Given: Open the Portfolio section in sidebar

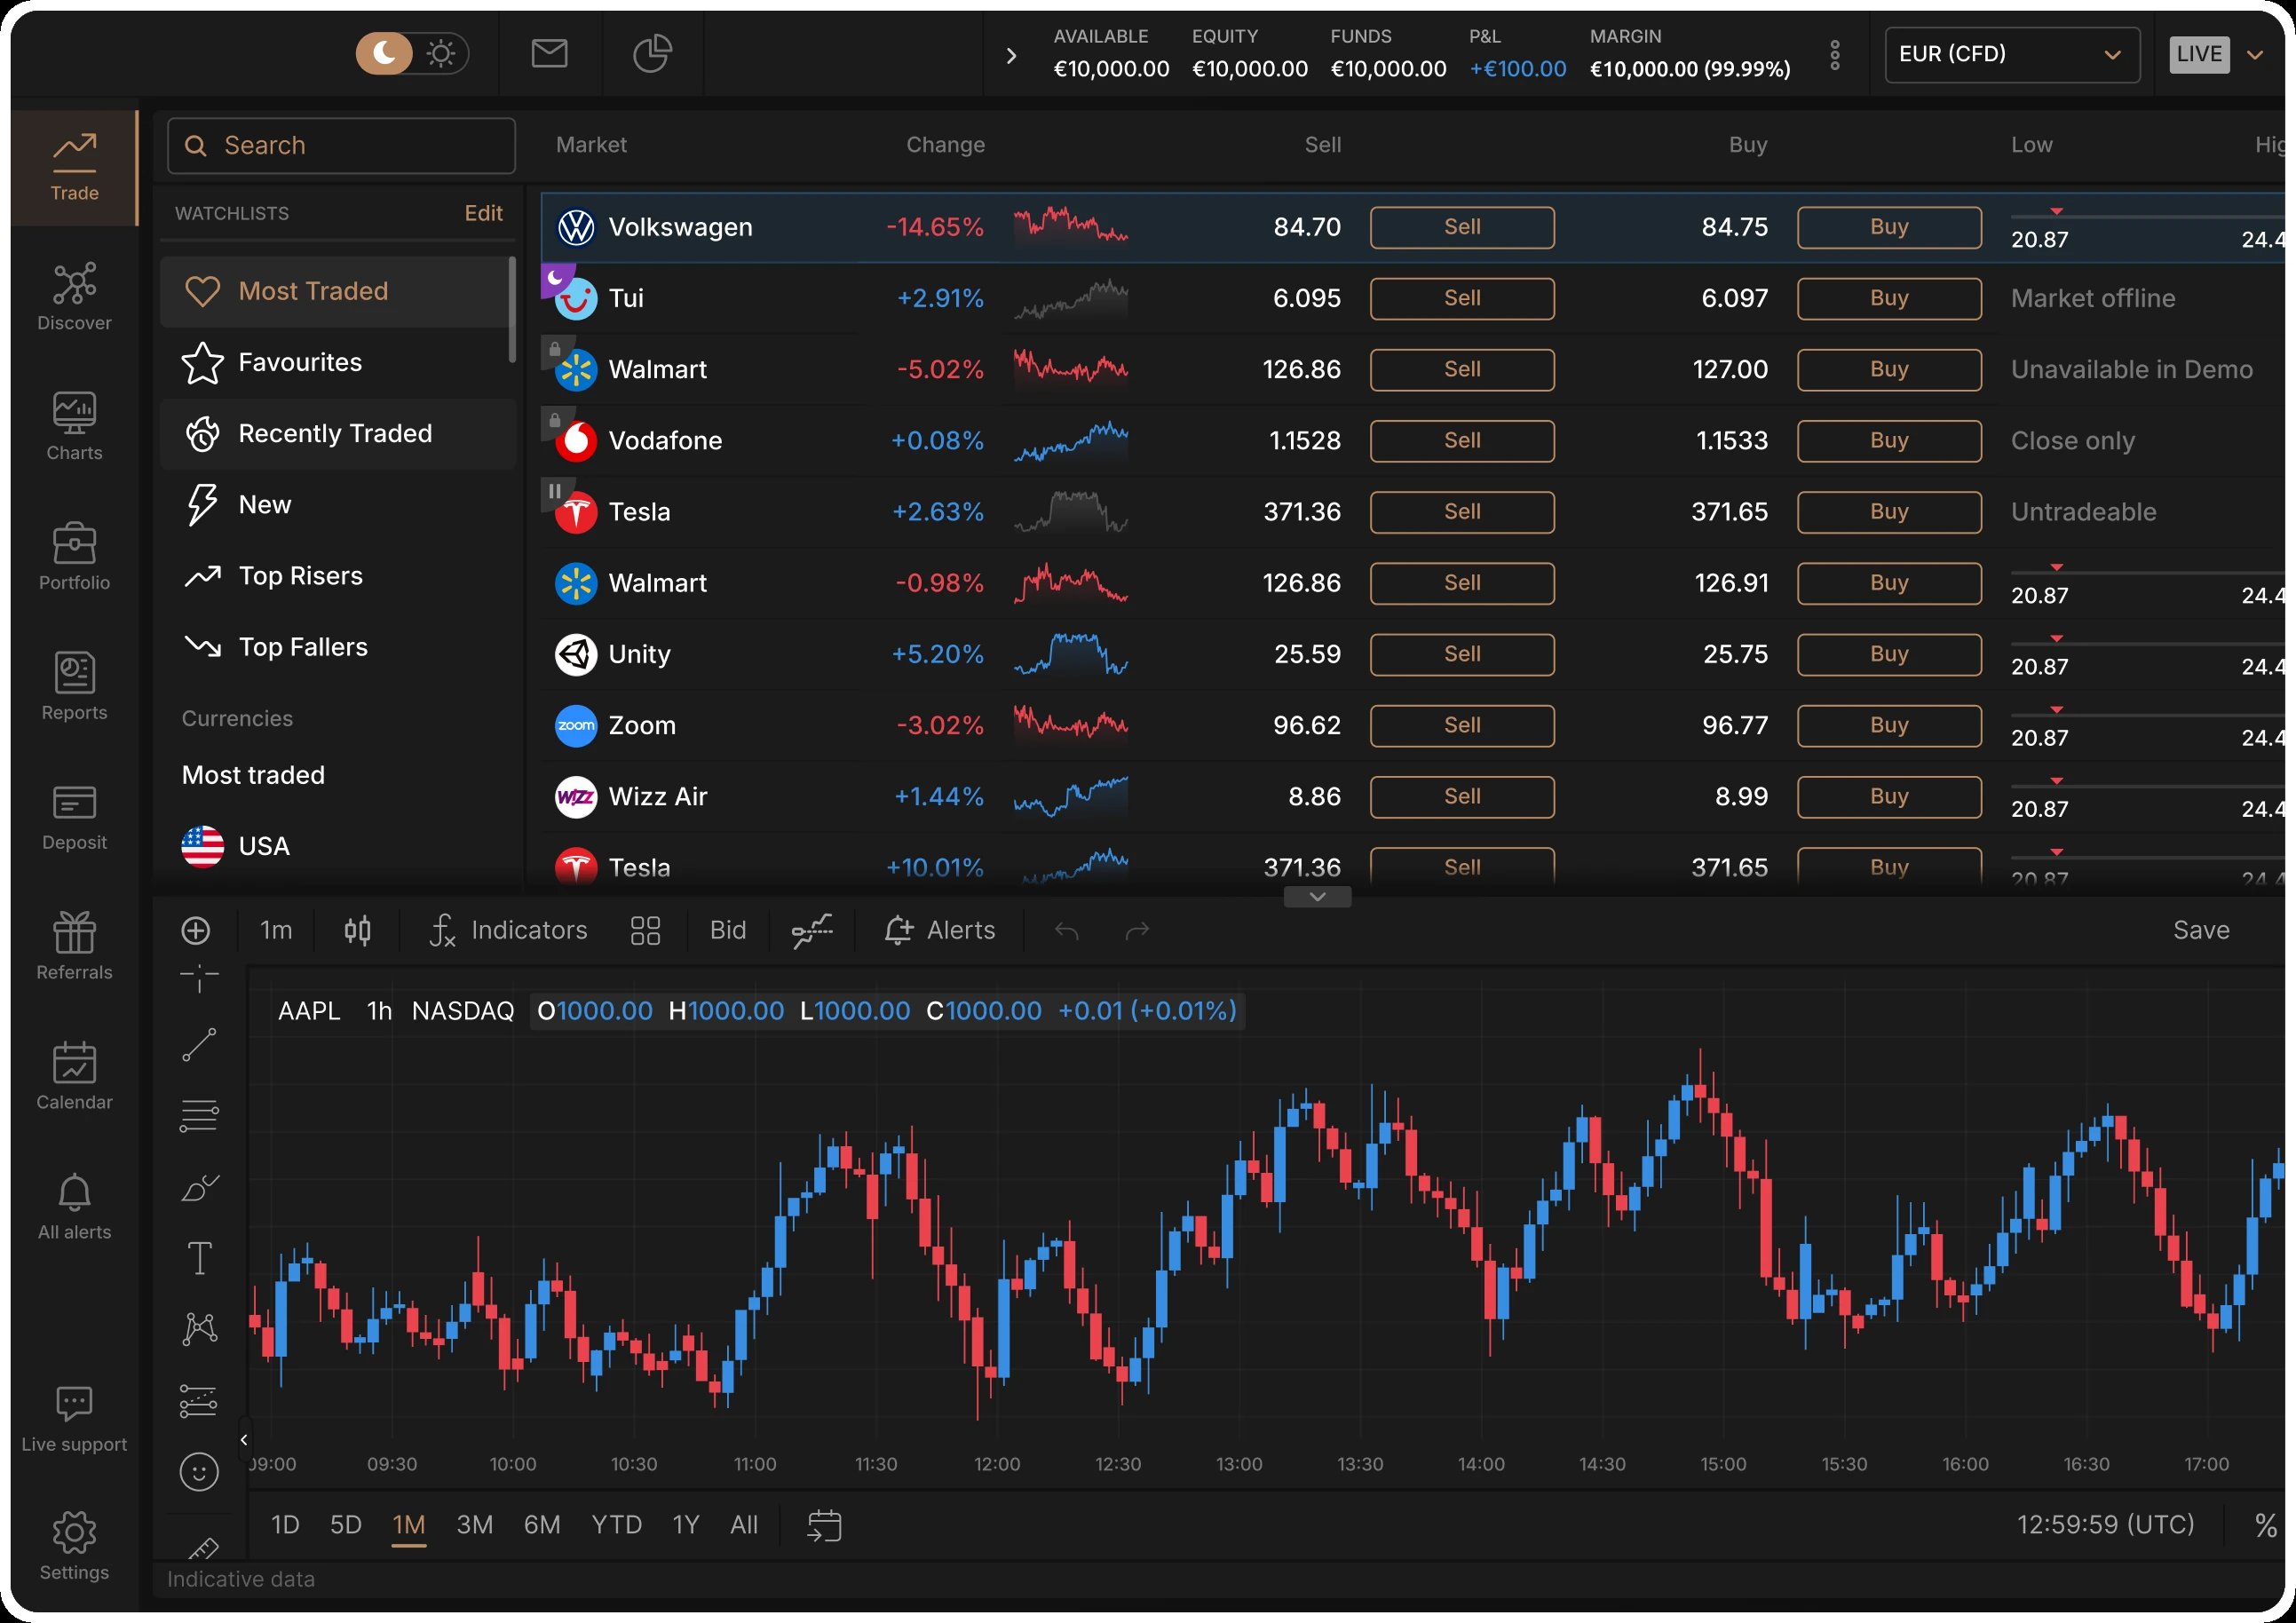Looking at the screenshot, I should (x=74, y=556).
